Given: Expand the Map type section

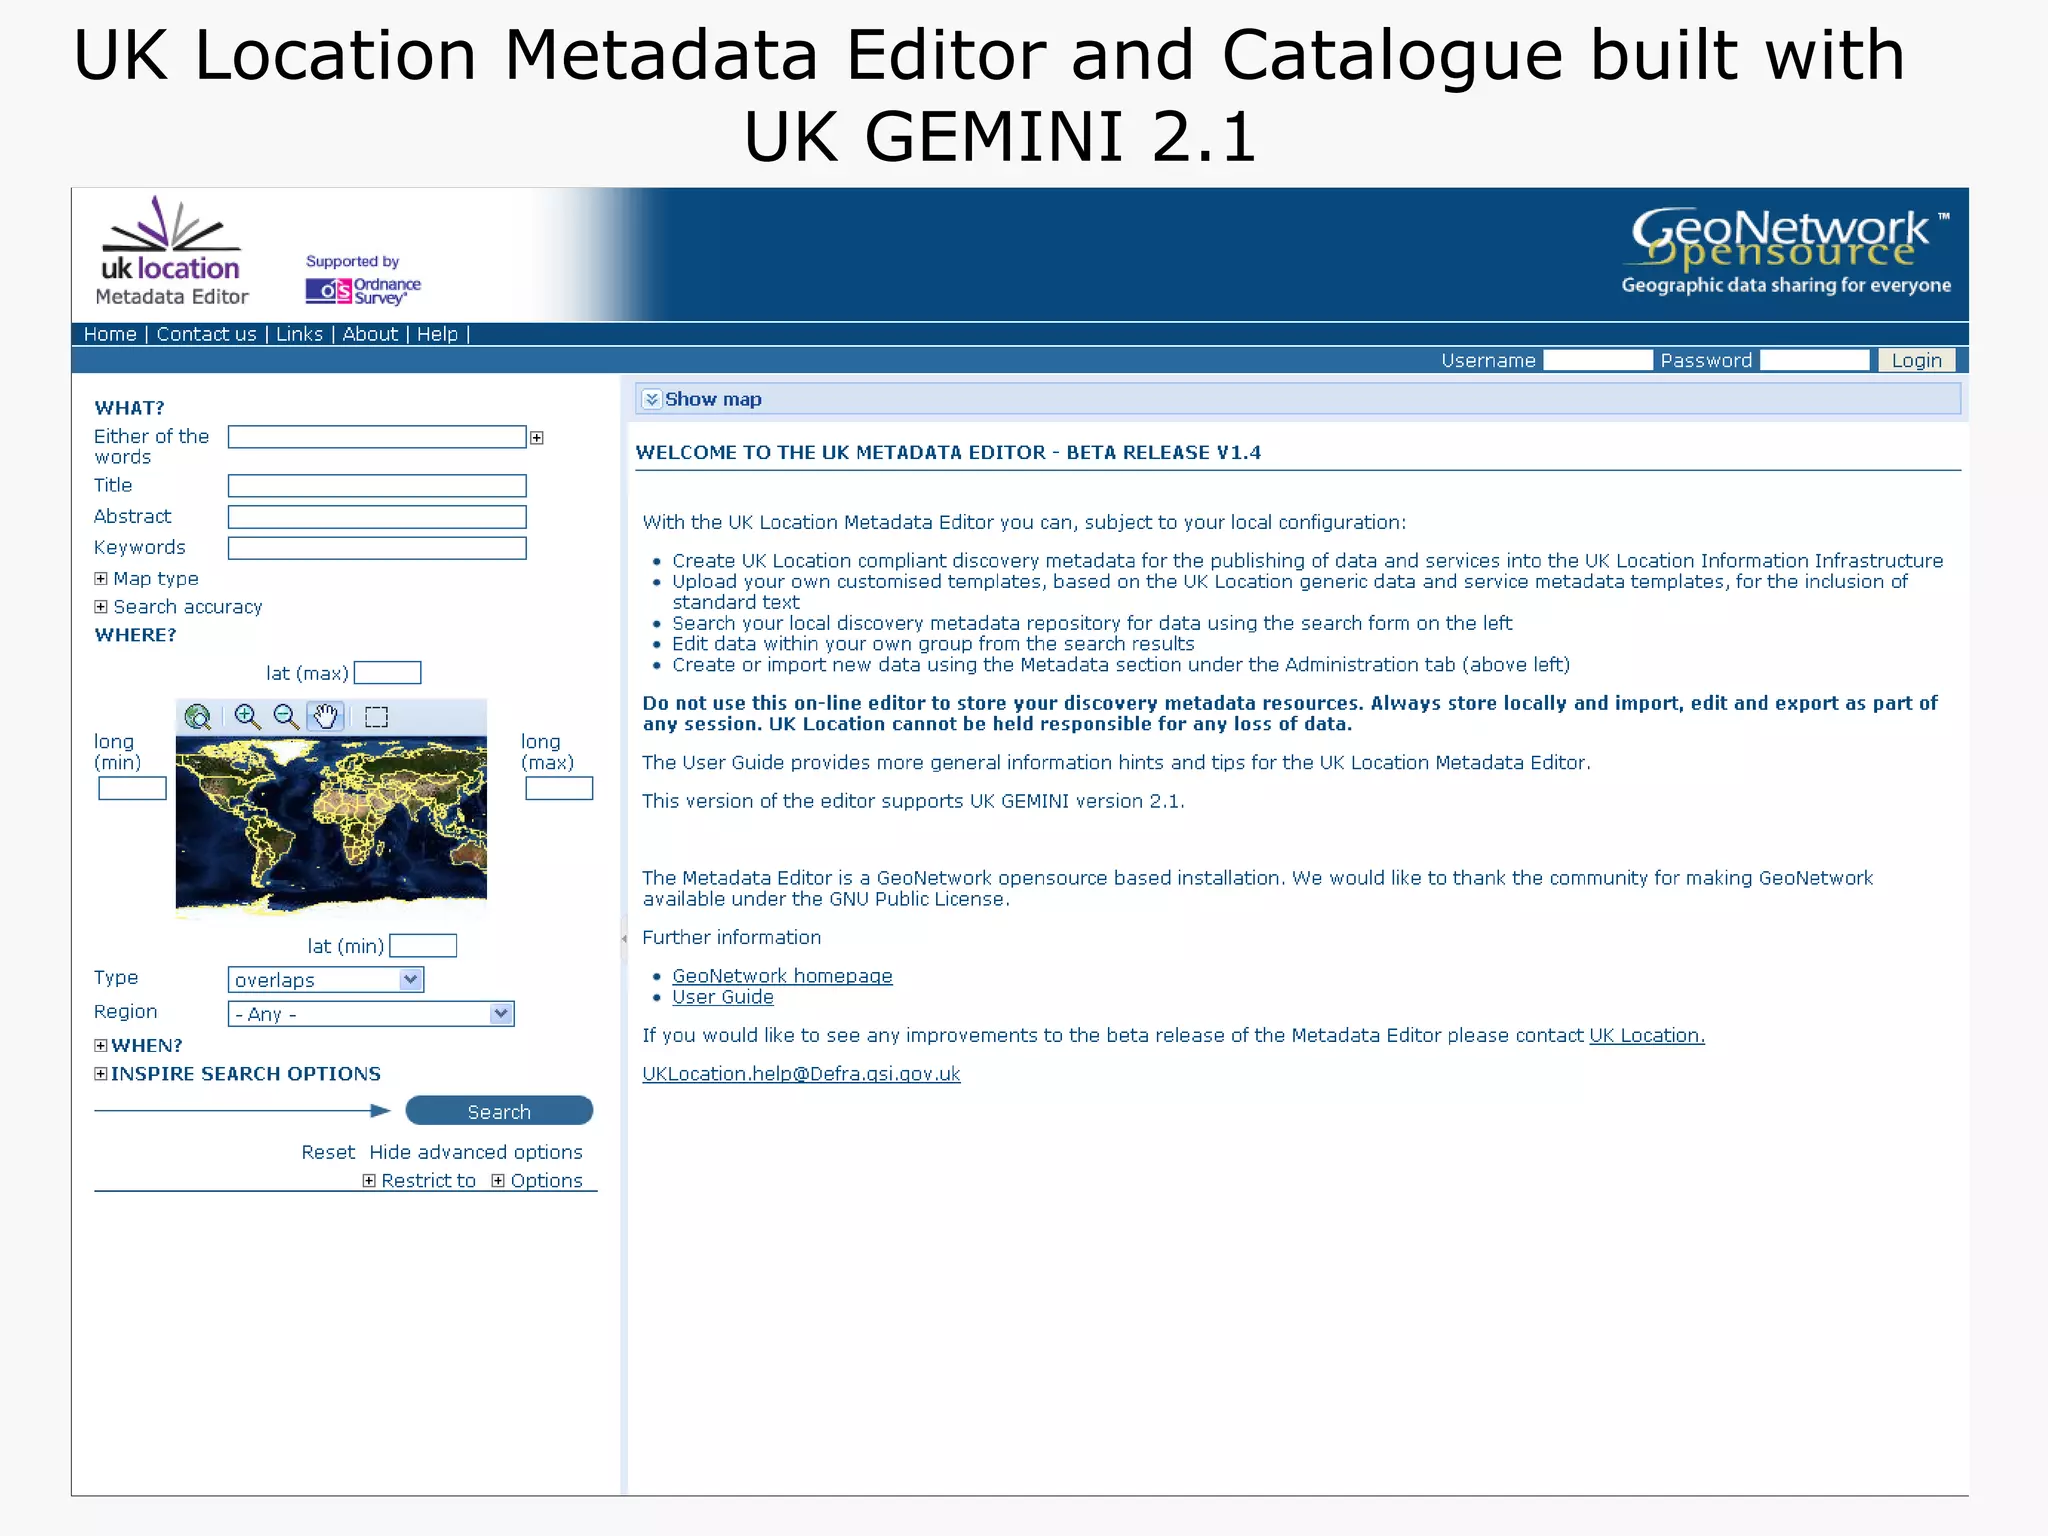Looking at the screenshot, I should point(100,578).
